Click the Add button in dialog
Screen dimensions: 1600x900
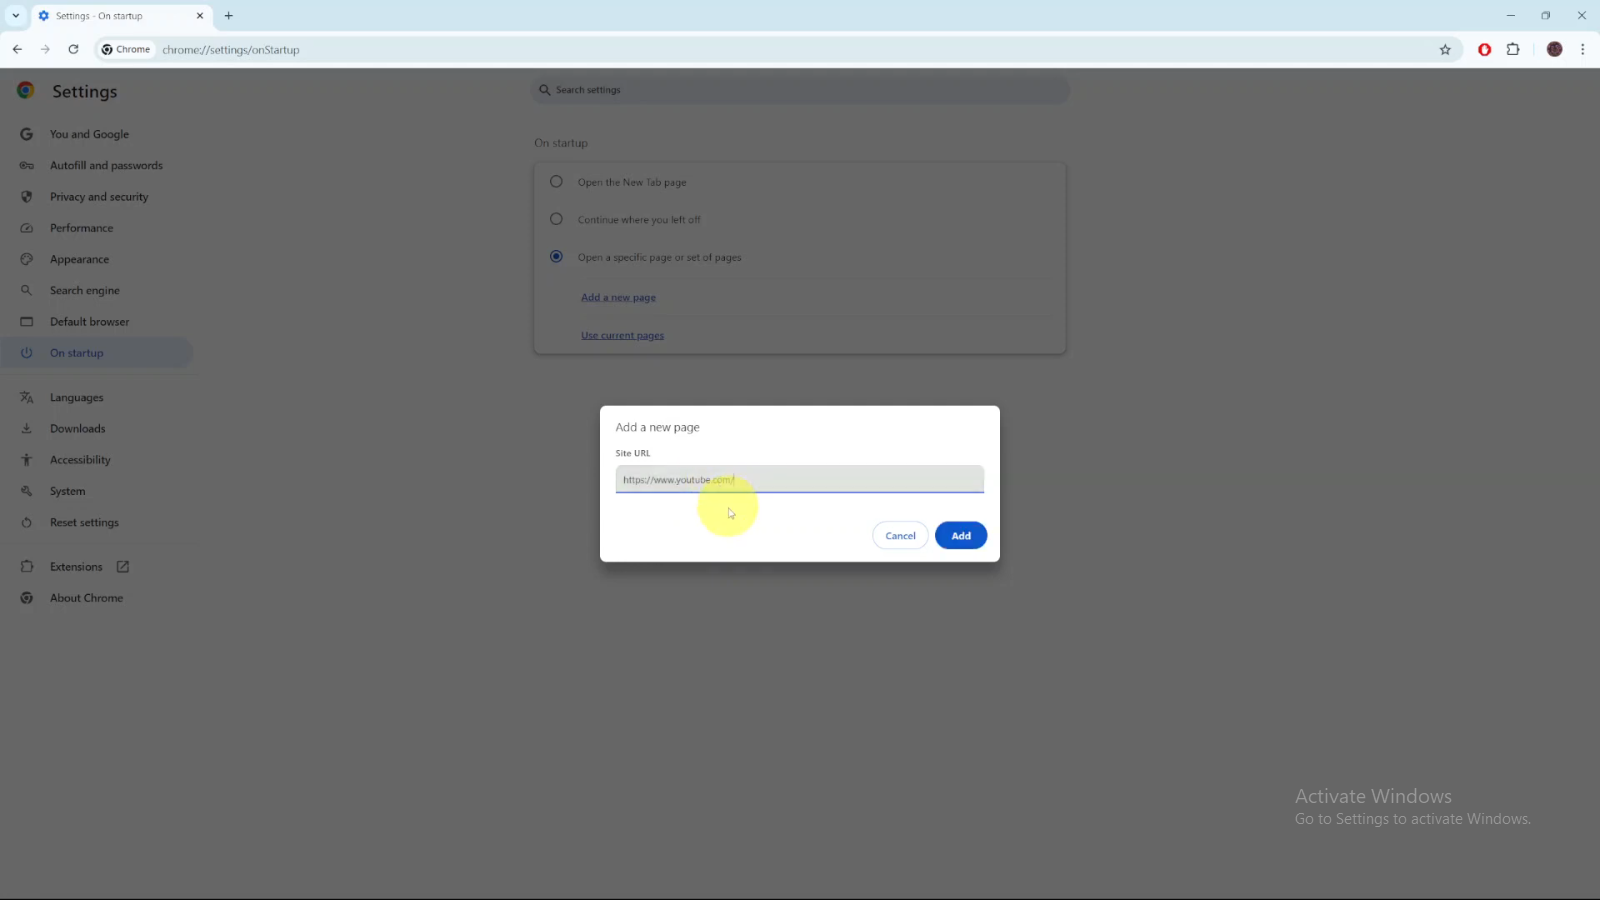[x=960, y=536]
